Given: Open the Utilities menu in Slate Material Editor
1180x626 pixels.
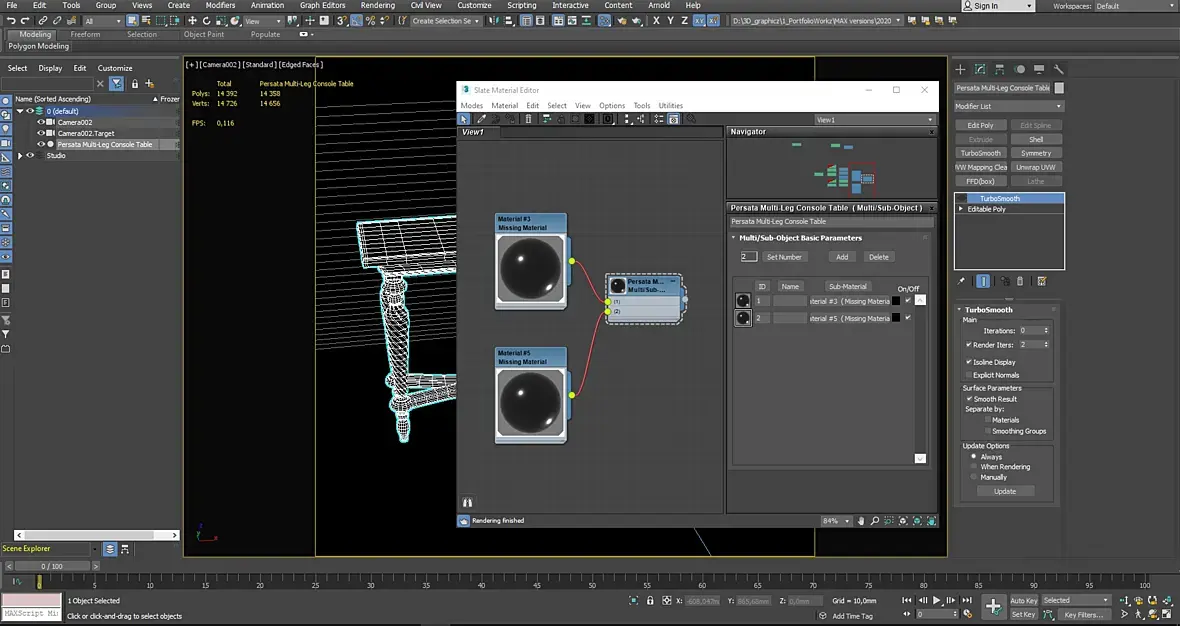Looking at the screenshot, I should click(670, 105).
